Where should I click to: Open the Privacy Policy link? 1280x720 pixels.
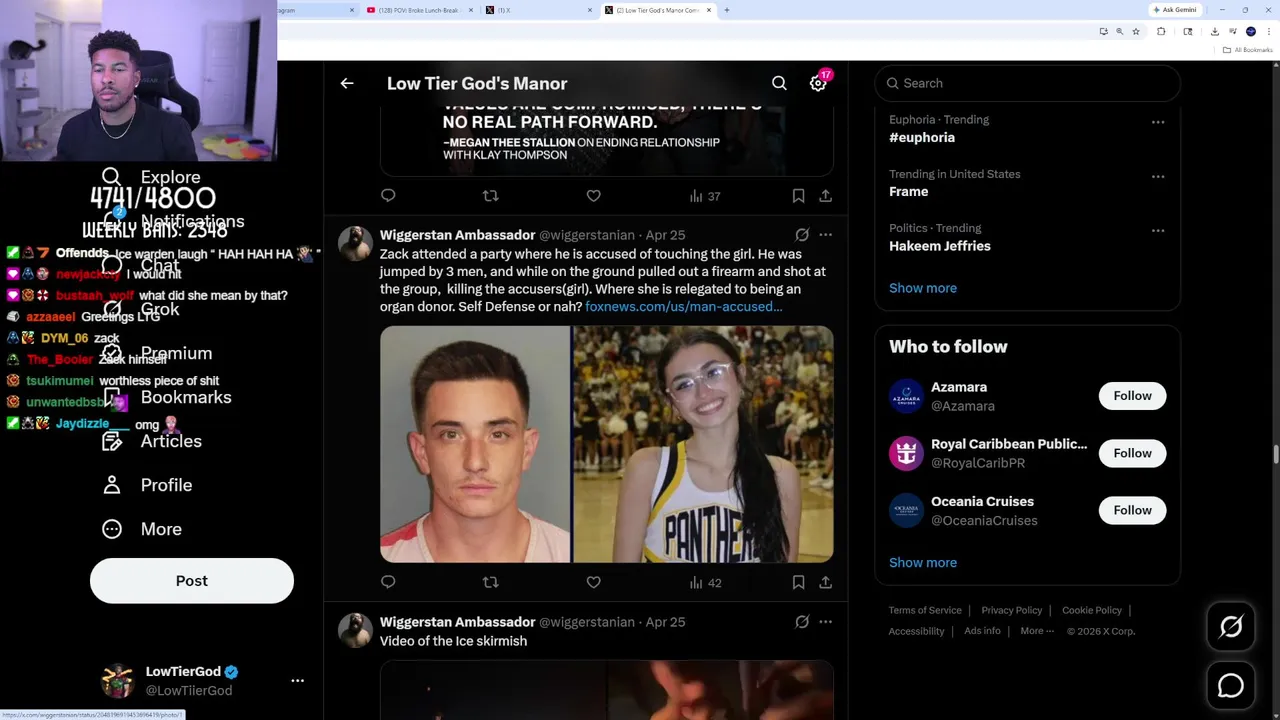click(1011, 610)
